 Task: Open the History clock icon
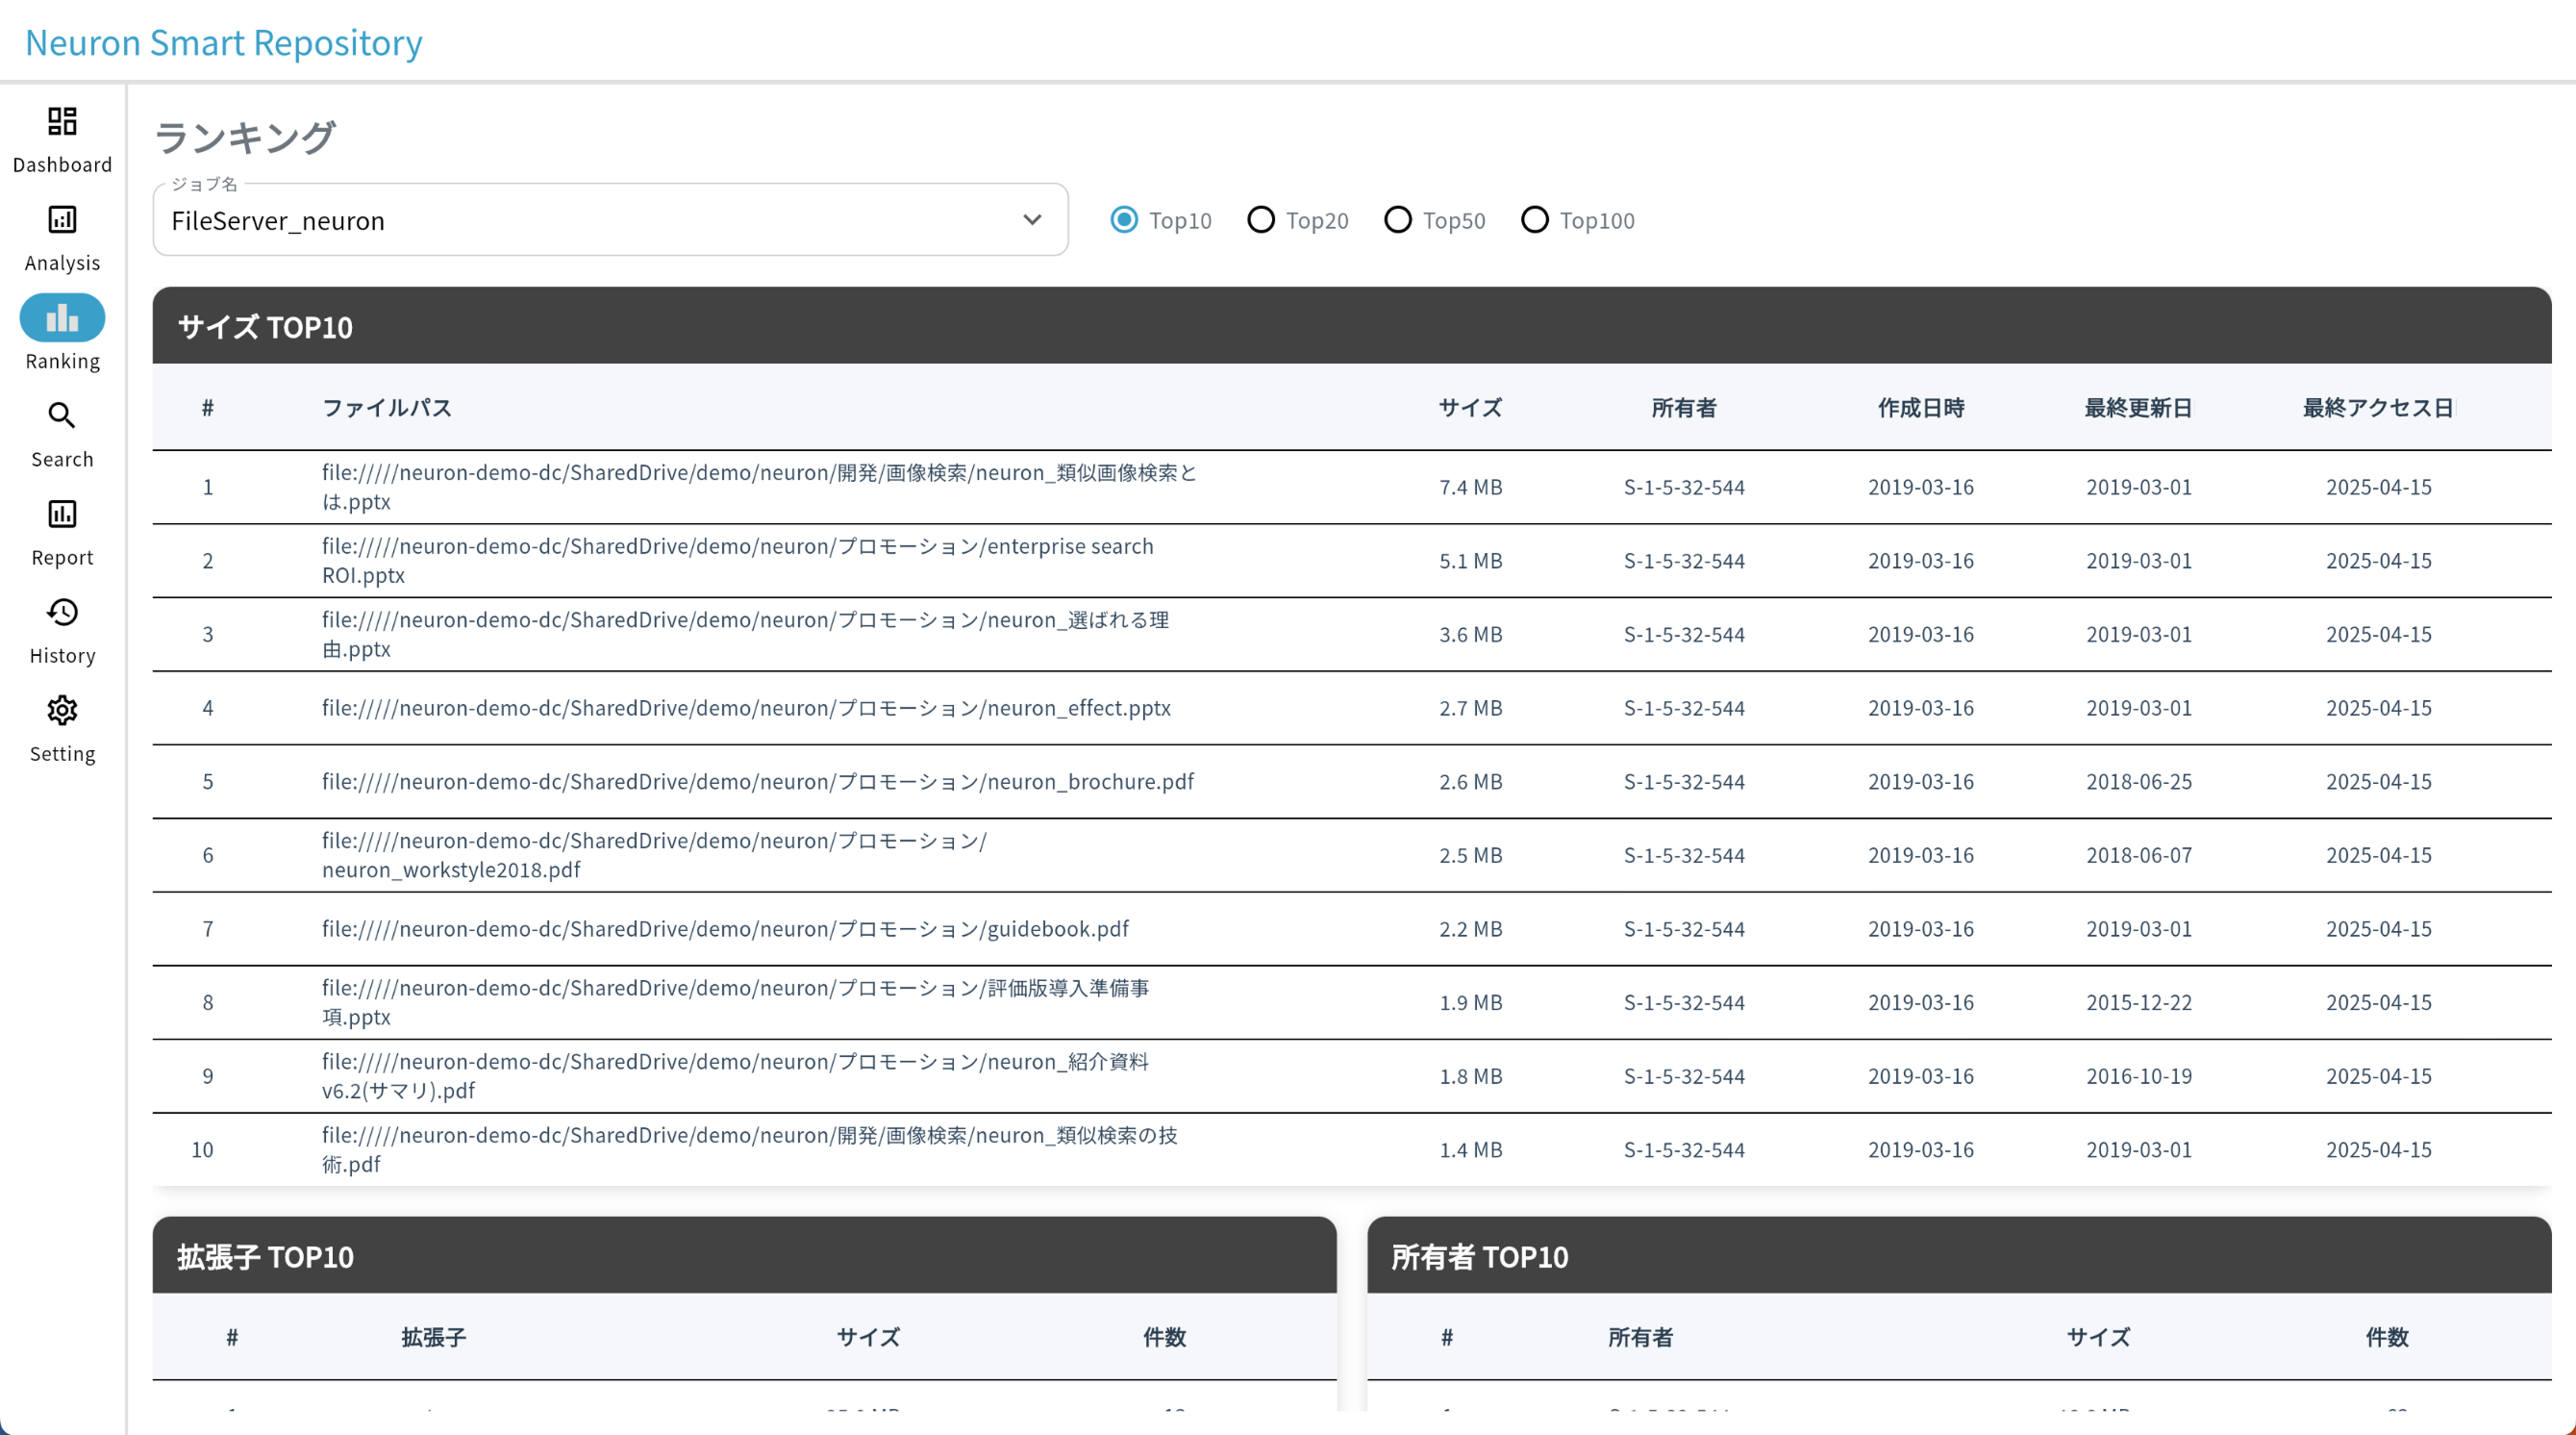(62, 612)
